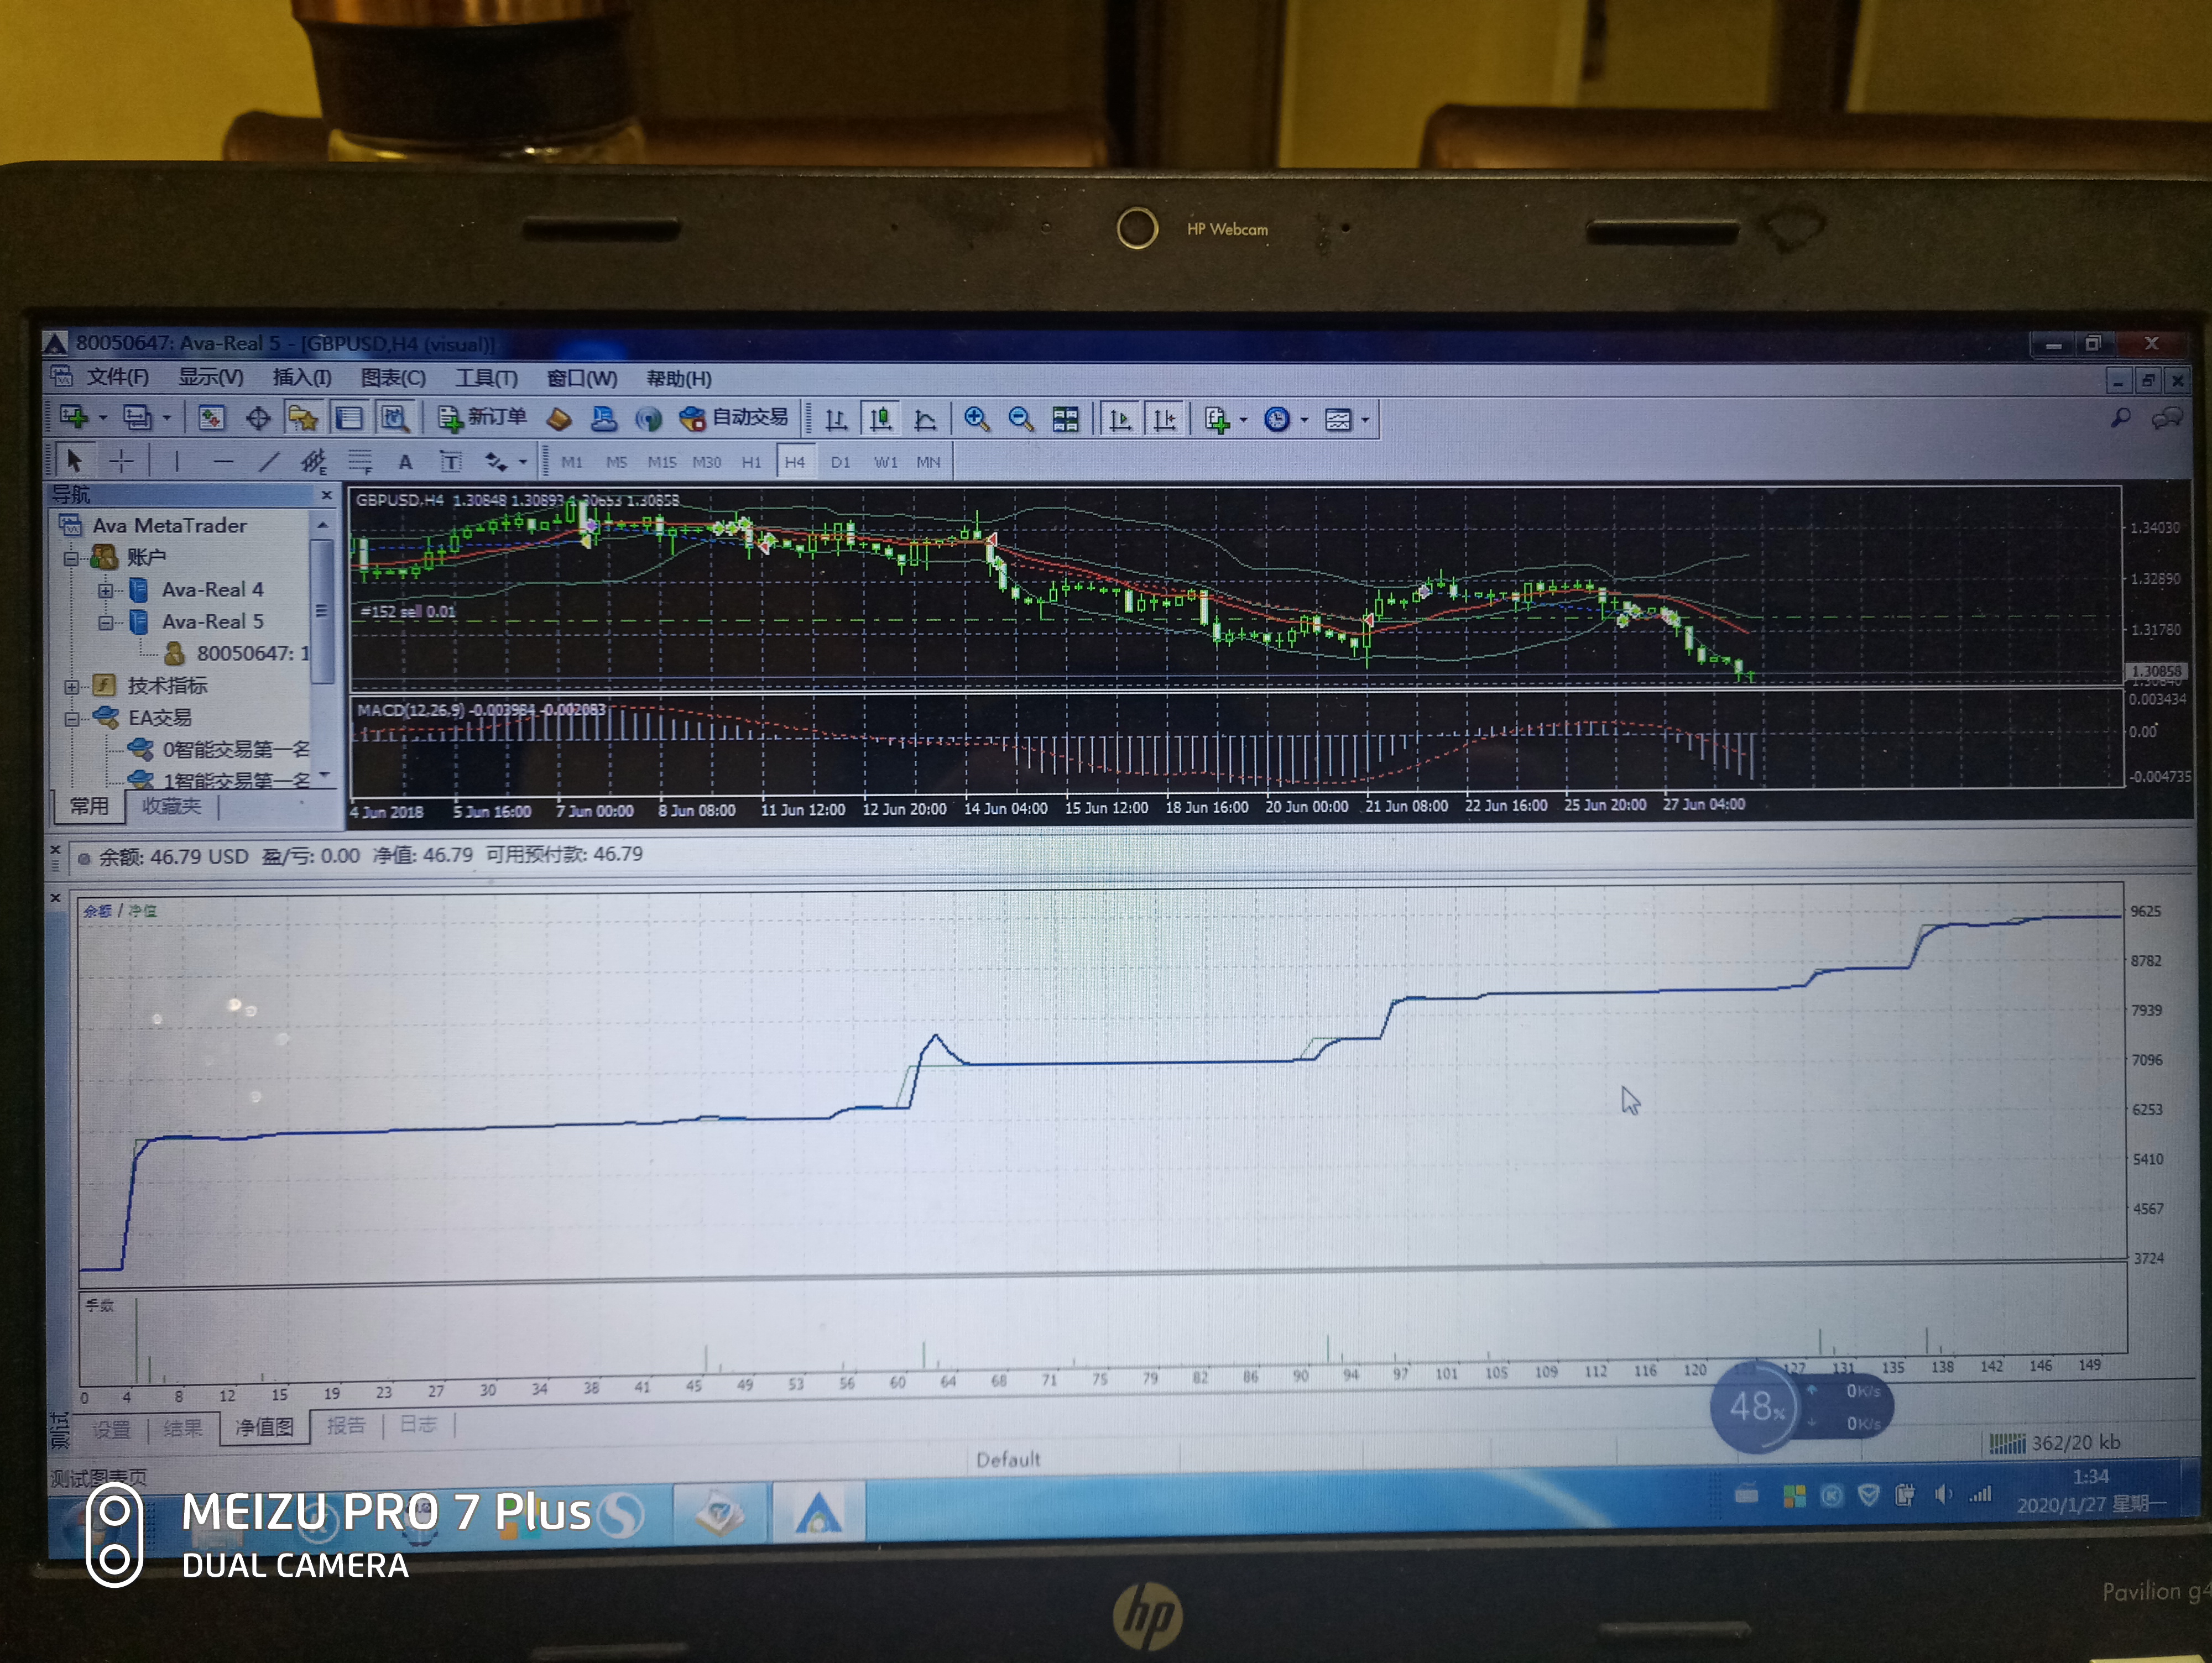Click the text label A tool

pos(405,461)
